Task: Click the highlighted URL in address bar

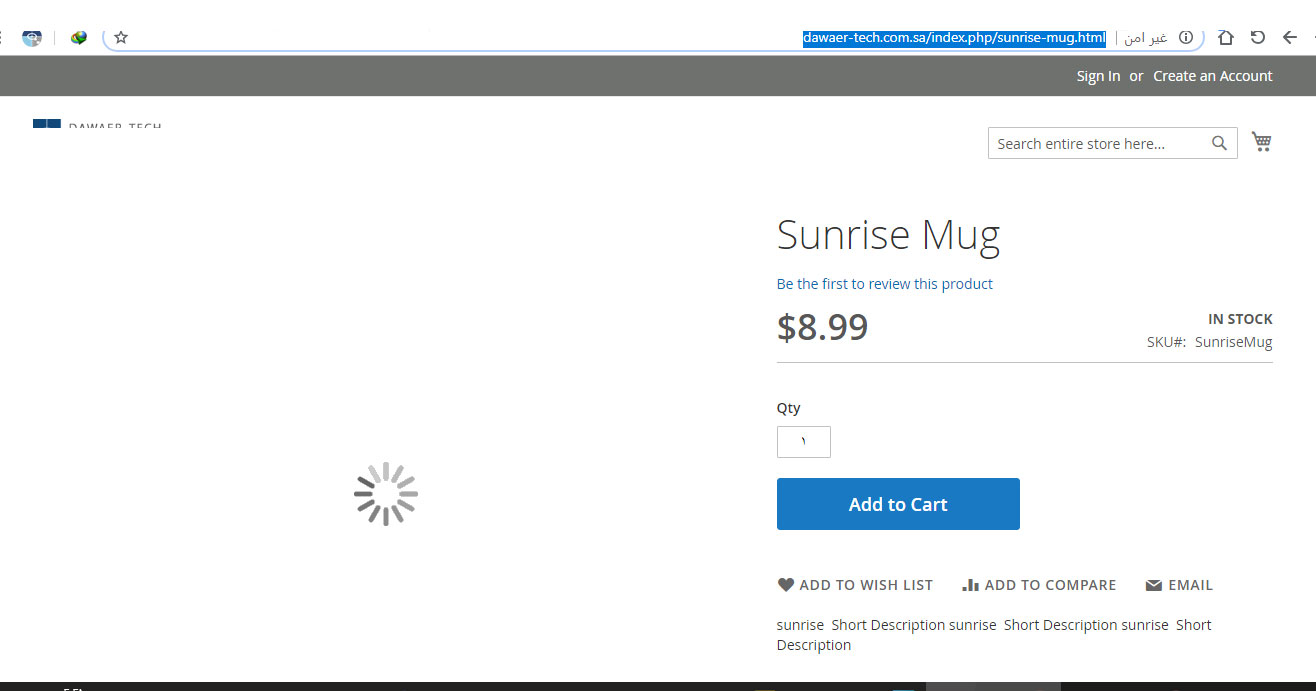Action: click(953, 38)
